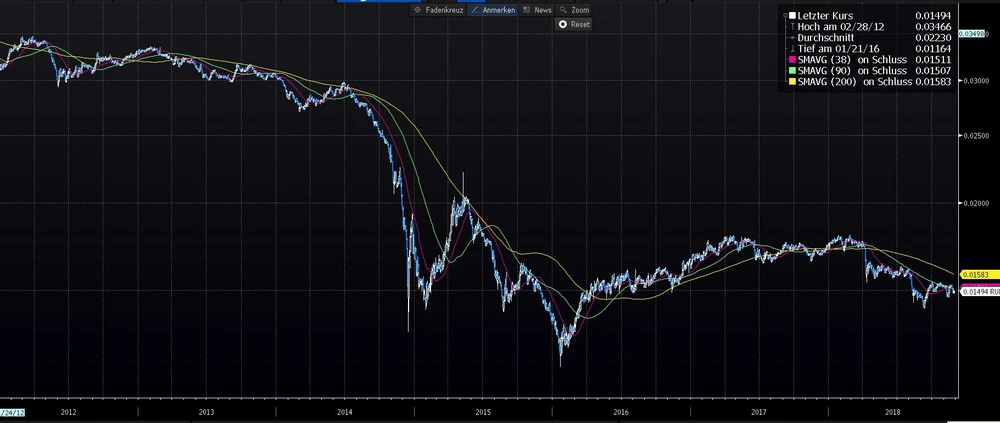Image resolution: width=1000 pixels, height=423 pixels.
Task: Click the 0.01494 last price axis tag
Action: click(978, 292)
